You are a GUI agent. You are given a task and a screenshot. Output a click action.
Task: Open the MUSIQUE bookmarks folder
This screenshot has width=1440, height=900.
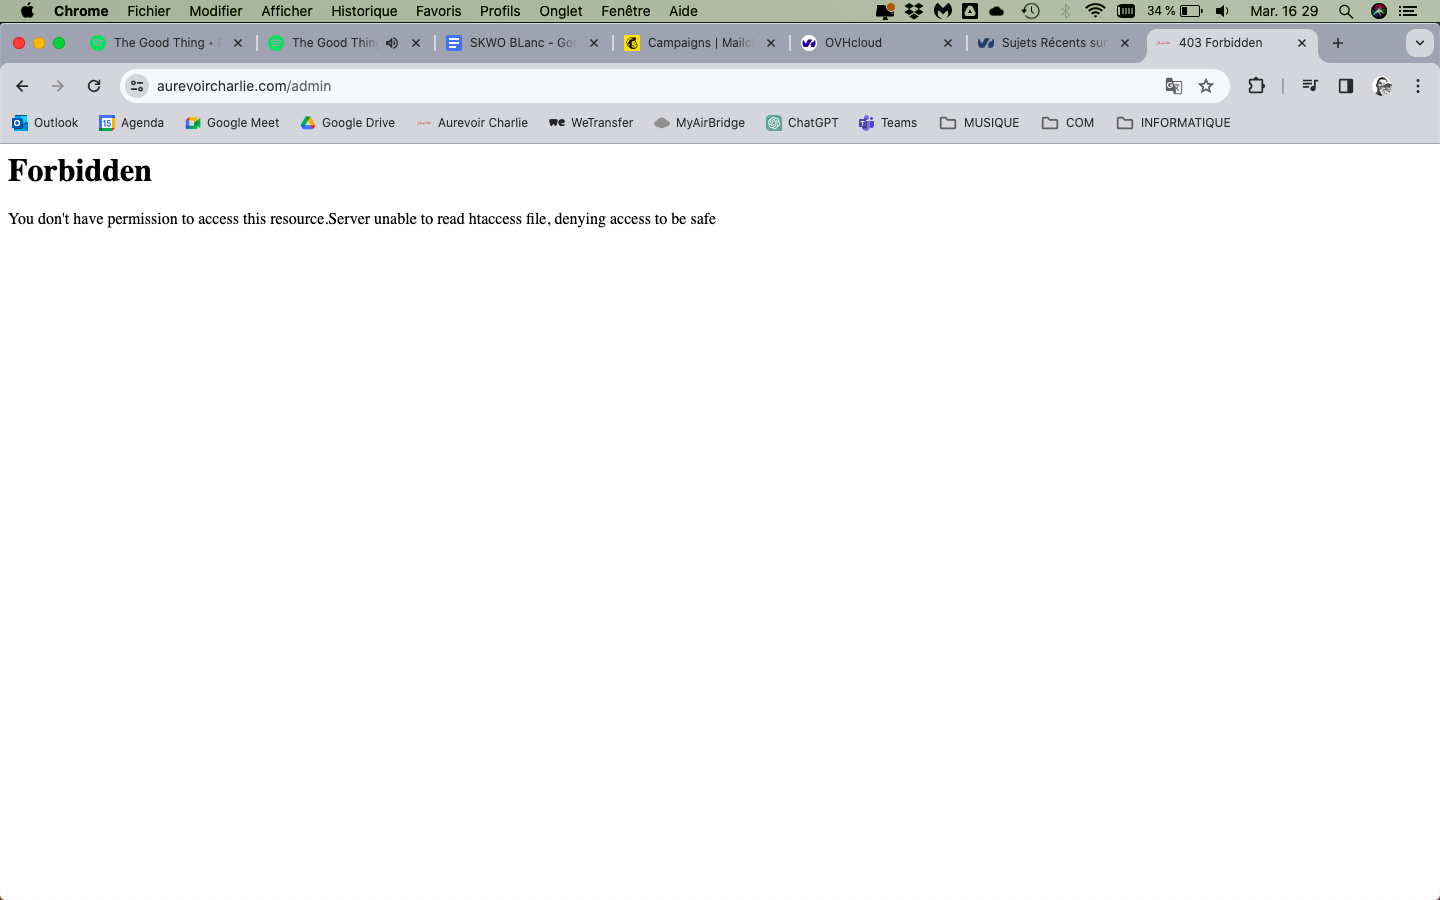click(980, 123)
